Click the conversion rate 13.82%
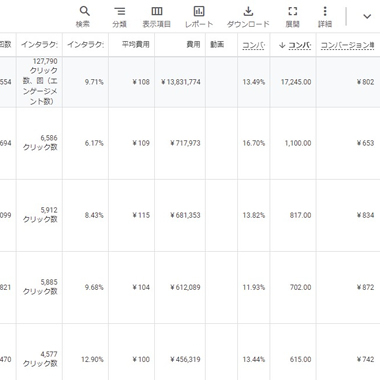 click(x=254, y=215)
